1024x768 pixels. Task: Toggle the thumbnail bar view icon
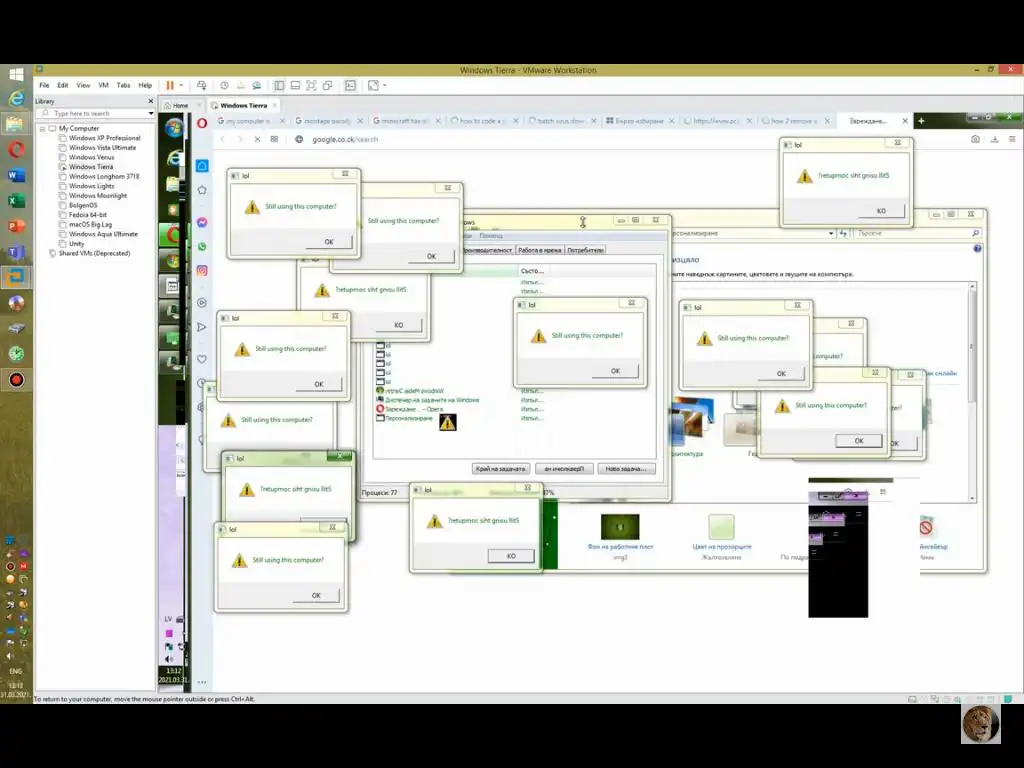295,85
